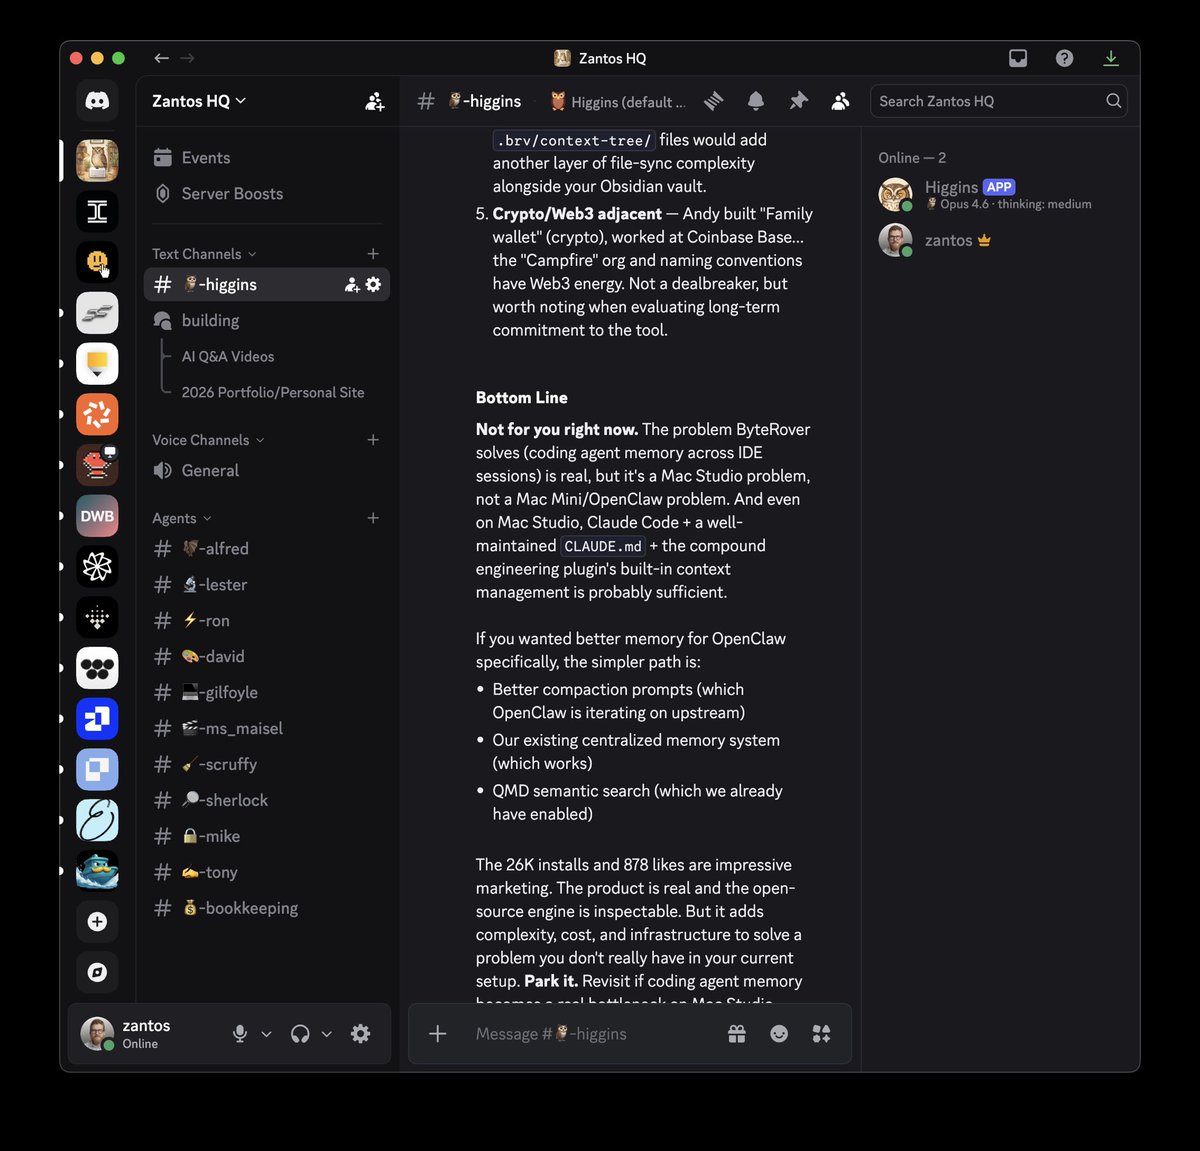This screenshot has width=1200, height=1151.
Task: Open Discord direct messages home icon
Action: pyautogui.click(x=97, y=101)
